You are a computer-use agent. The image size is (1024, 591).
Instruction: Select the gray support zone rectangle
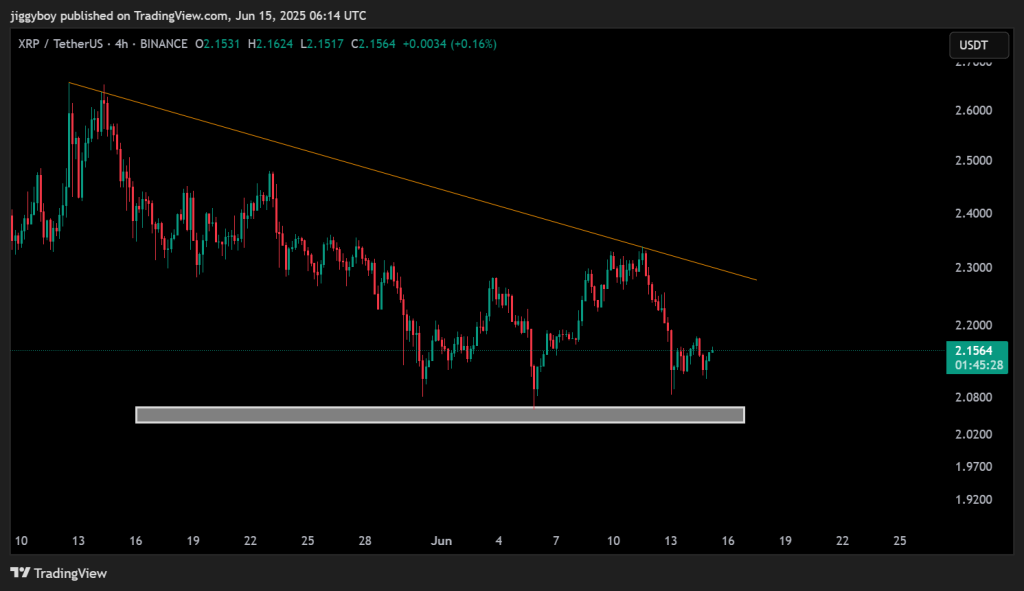[x=440, y=415]
